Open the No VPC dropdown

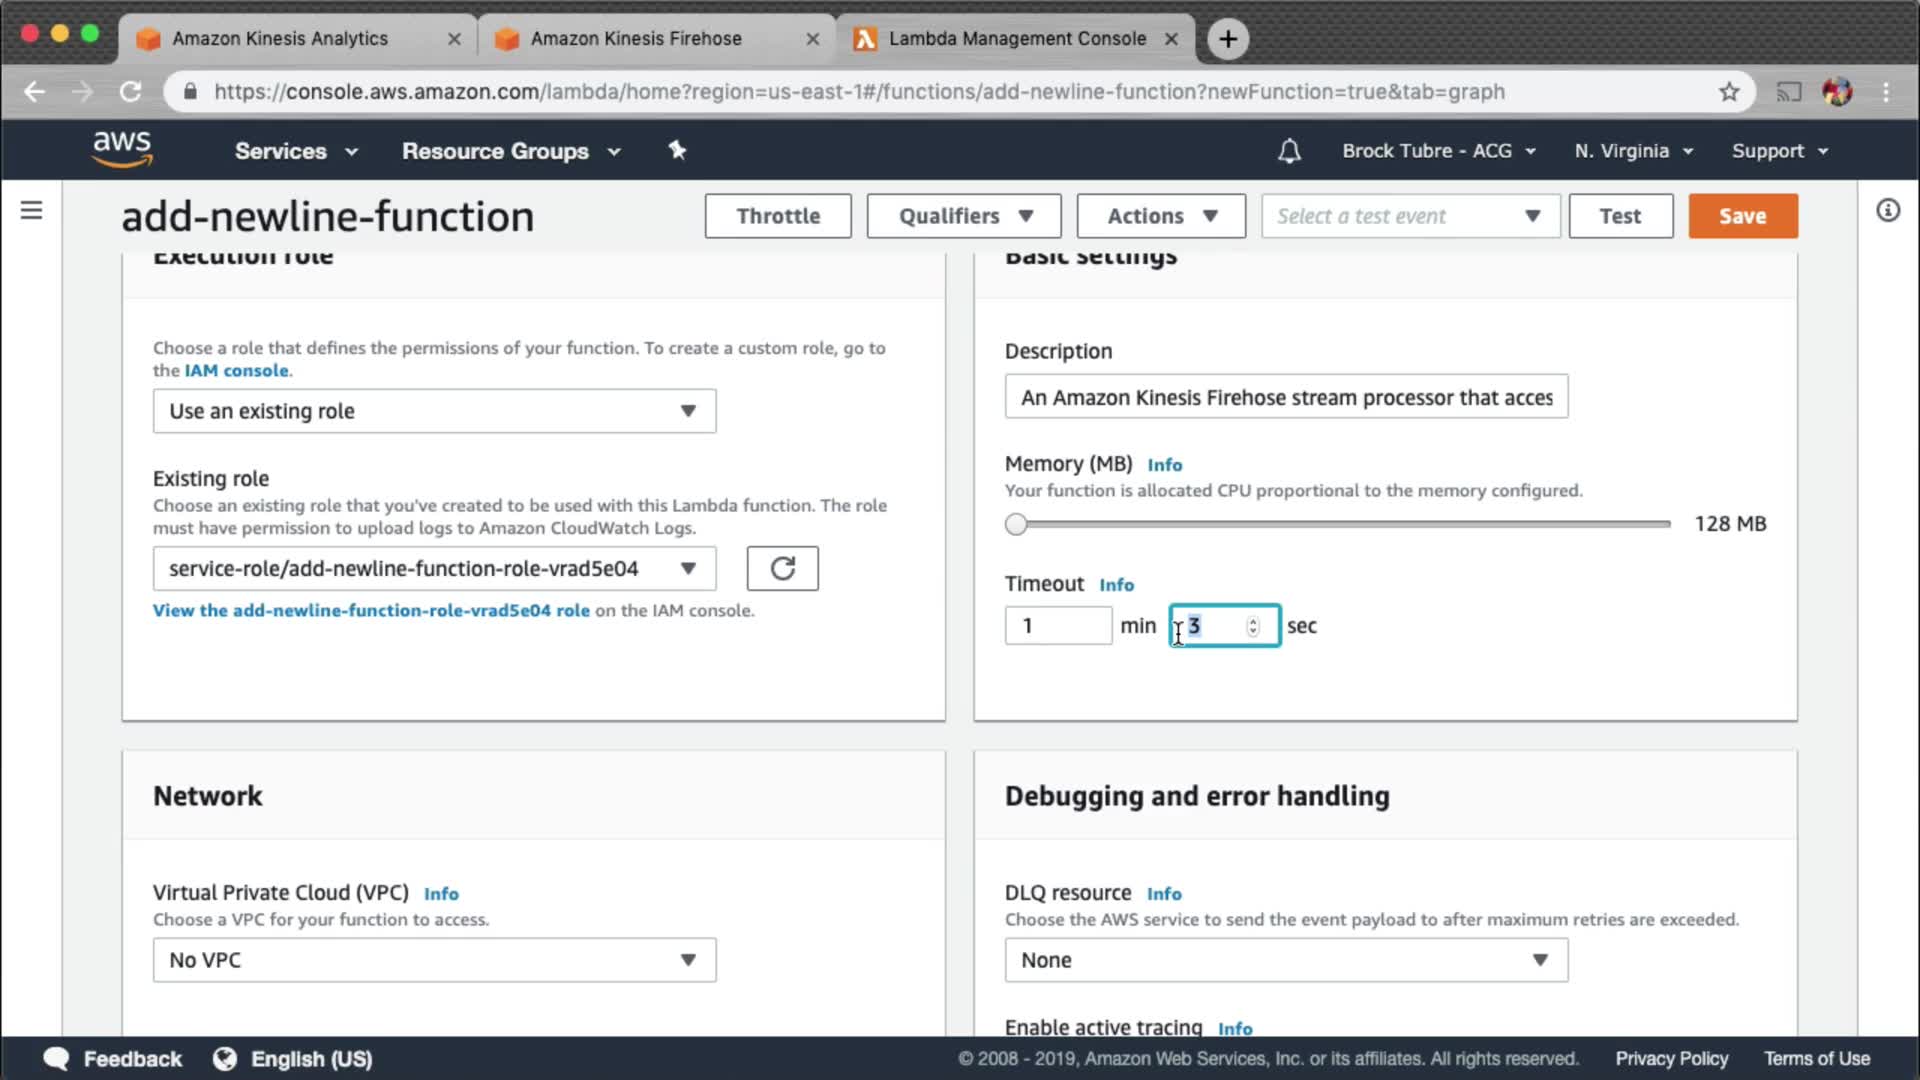(434, 960)
